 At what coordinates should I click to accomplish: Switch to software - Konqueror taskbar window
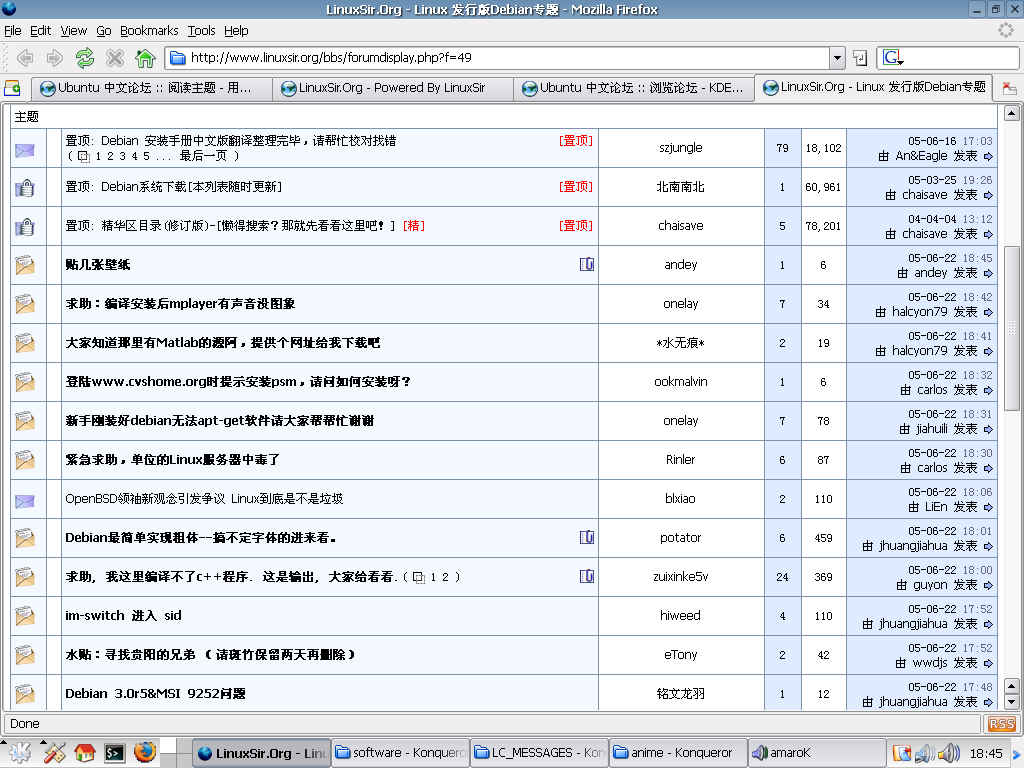point(400,753)
